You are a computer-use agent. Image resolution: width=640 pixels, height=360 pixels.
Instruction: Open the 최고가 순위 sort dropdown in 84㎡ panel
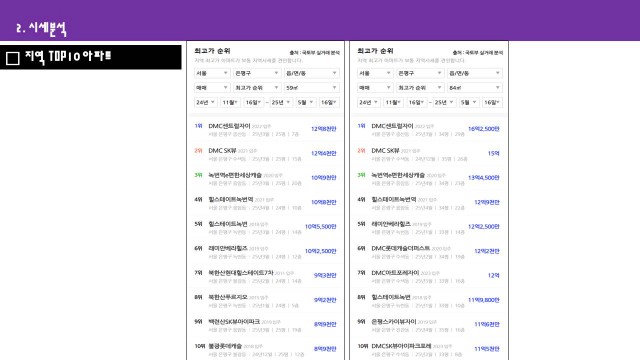[x=420, y=88]
